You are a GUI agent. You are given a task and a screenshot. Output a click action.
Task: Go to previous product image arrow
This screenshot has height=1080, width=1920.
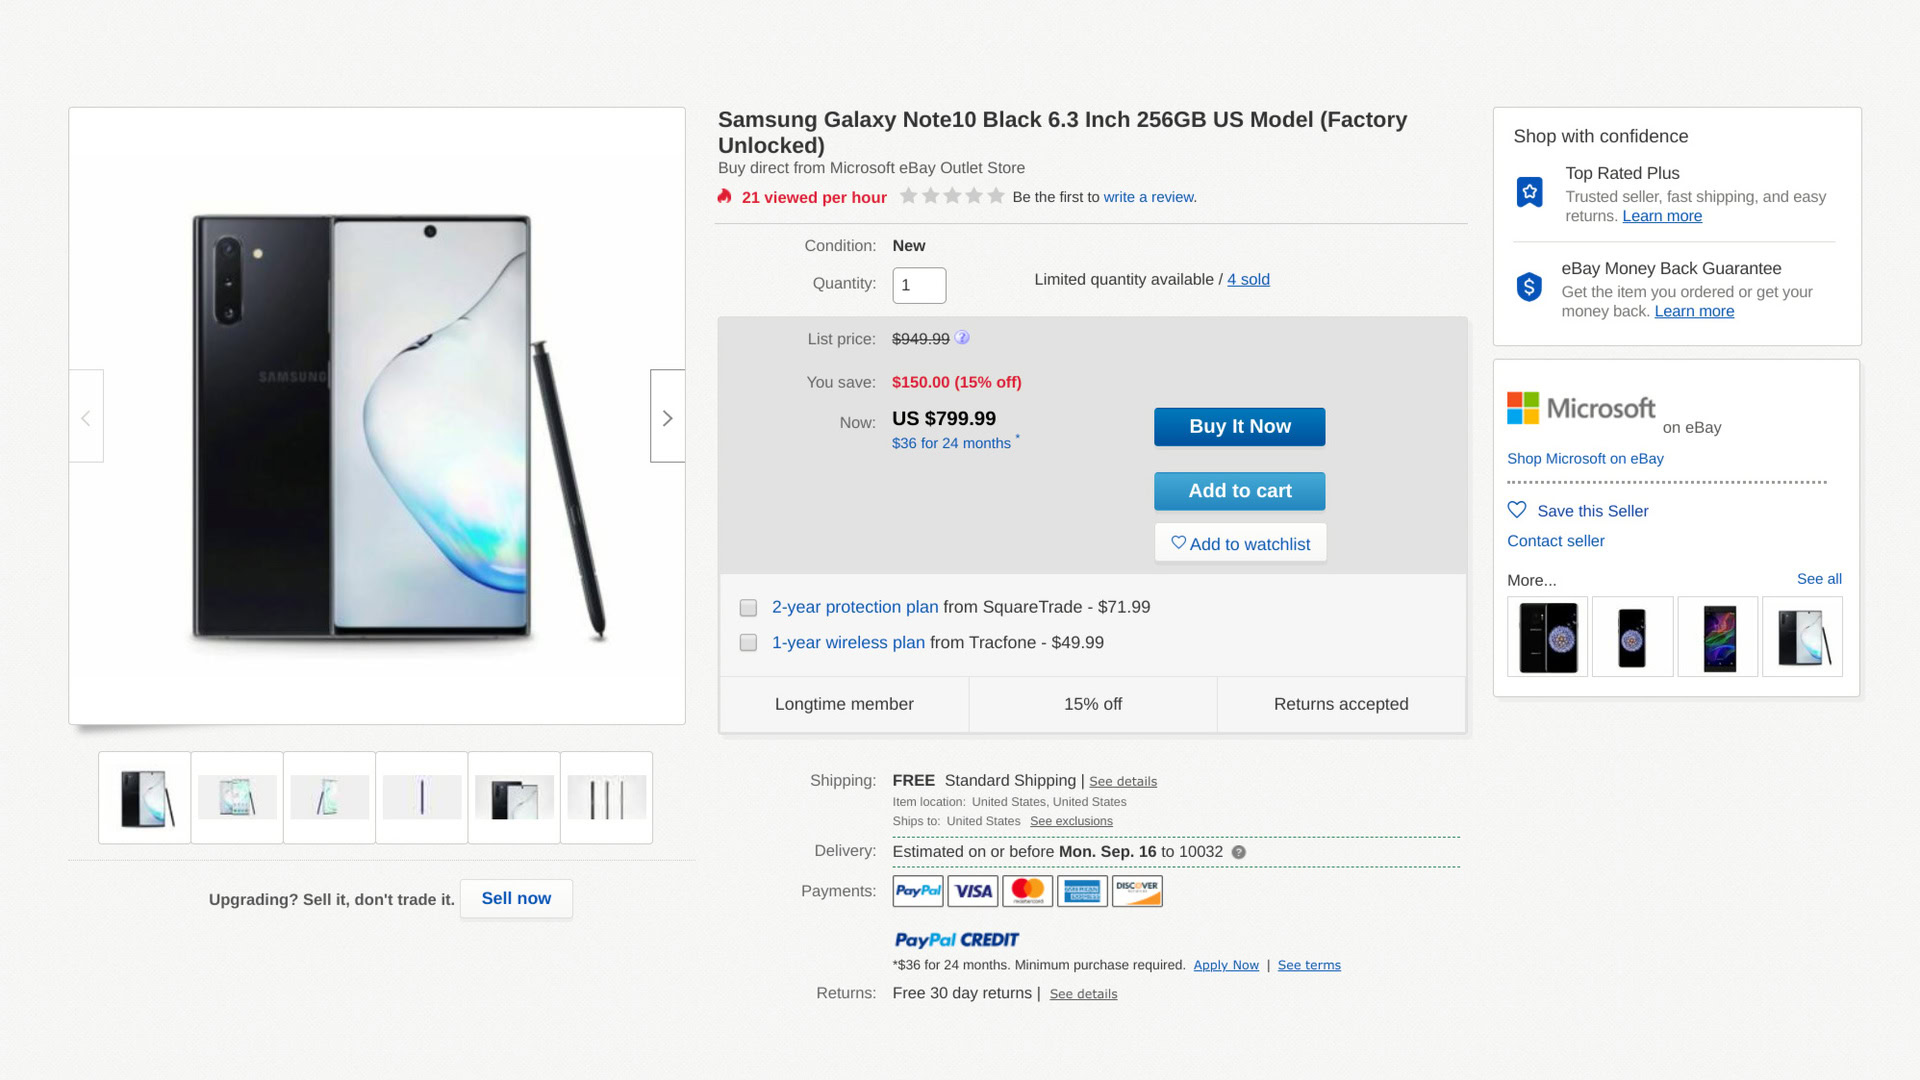(86, 417)
